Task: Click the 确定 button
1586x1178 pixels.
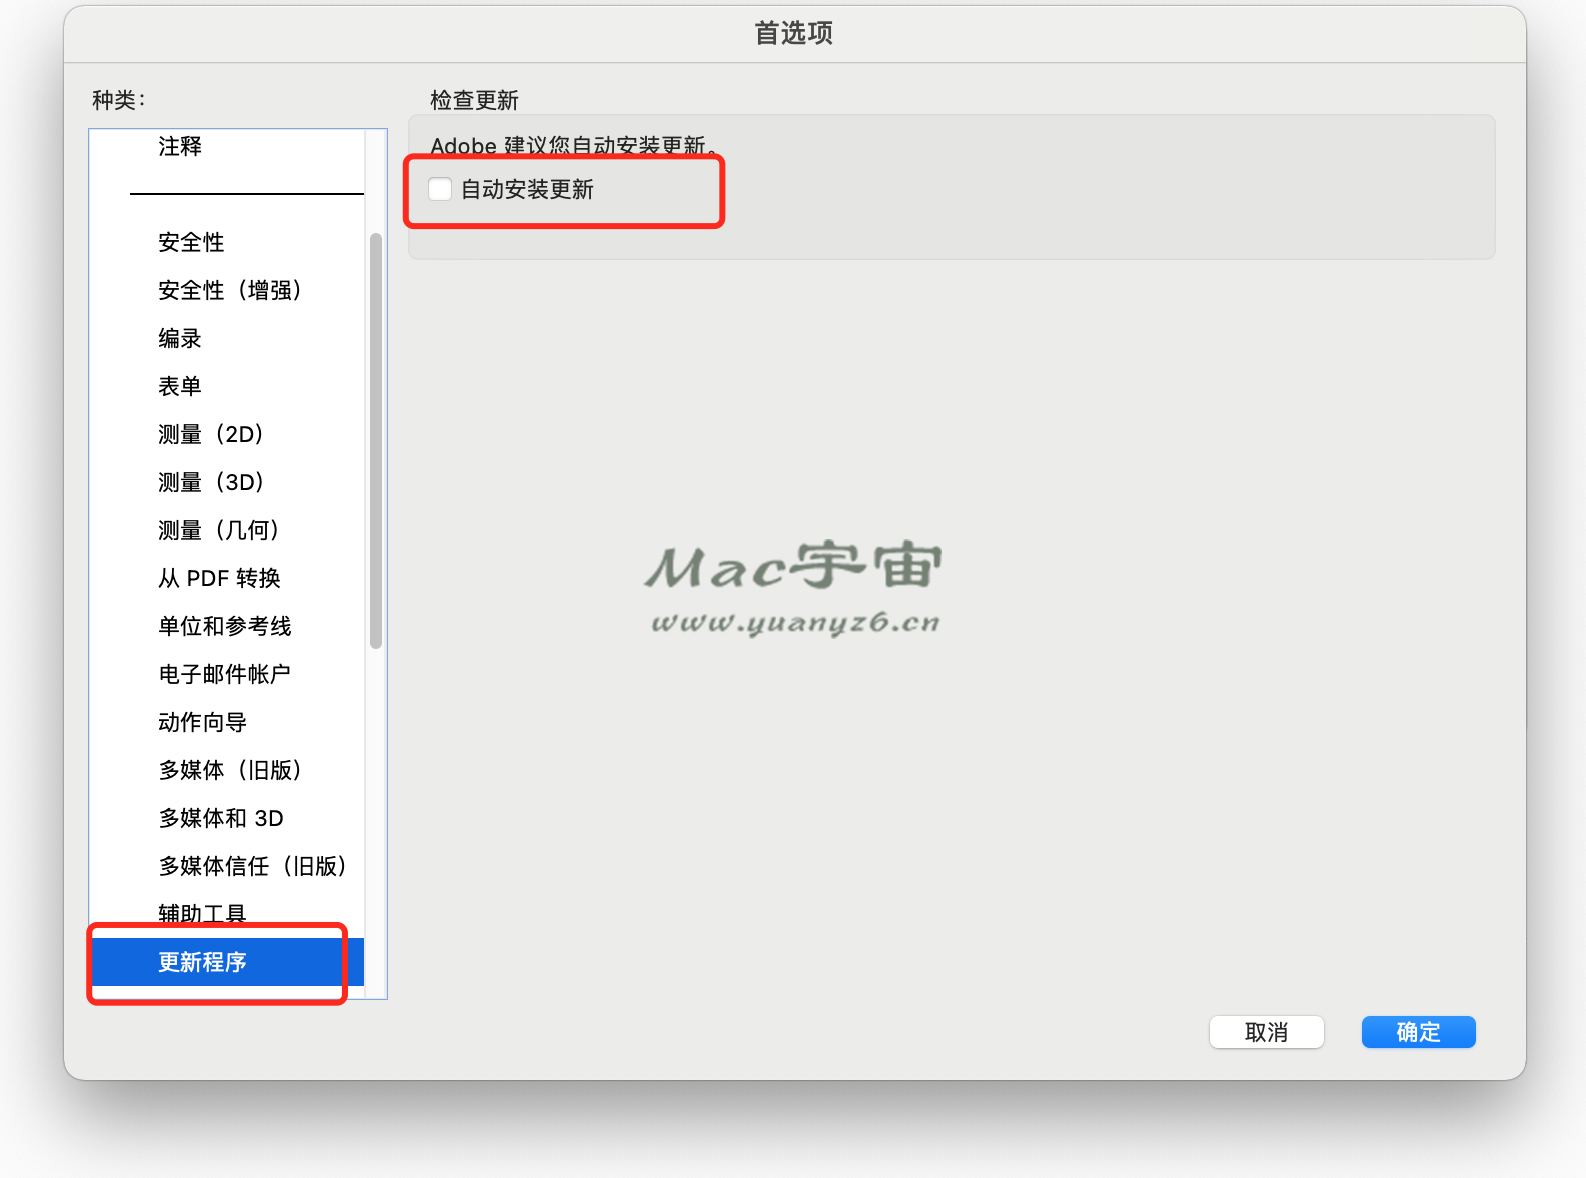Action: click(x=1418, y=1032)
